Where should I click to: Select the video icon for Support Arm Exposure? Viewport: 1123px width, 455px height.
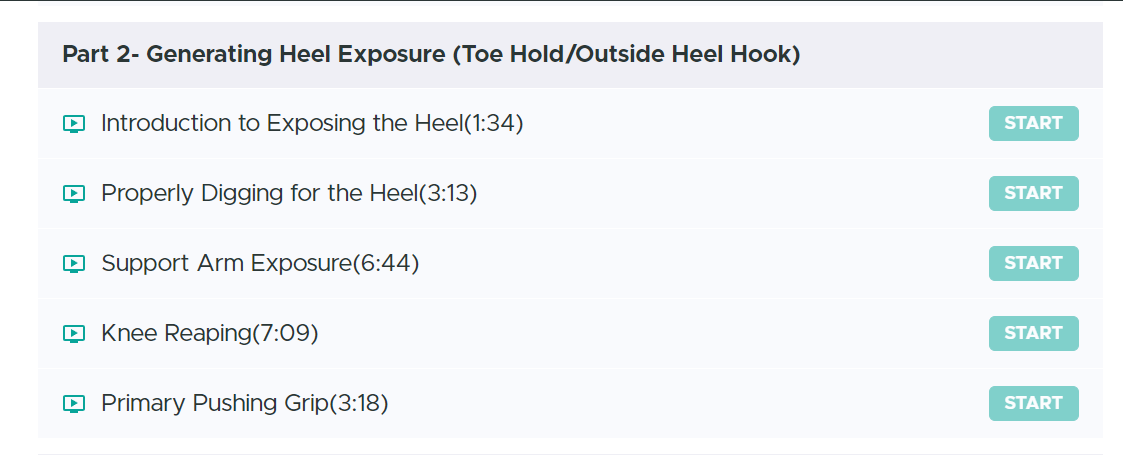click(x=73, y=264)
